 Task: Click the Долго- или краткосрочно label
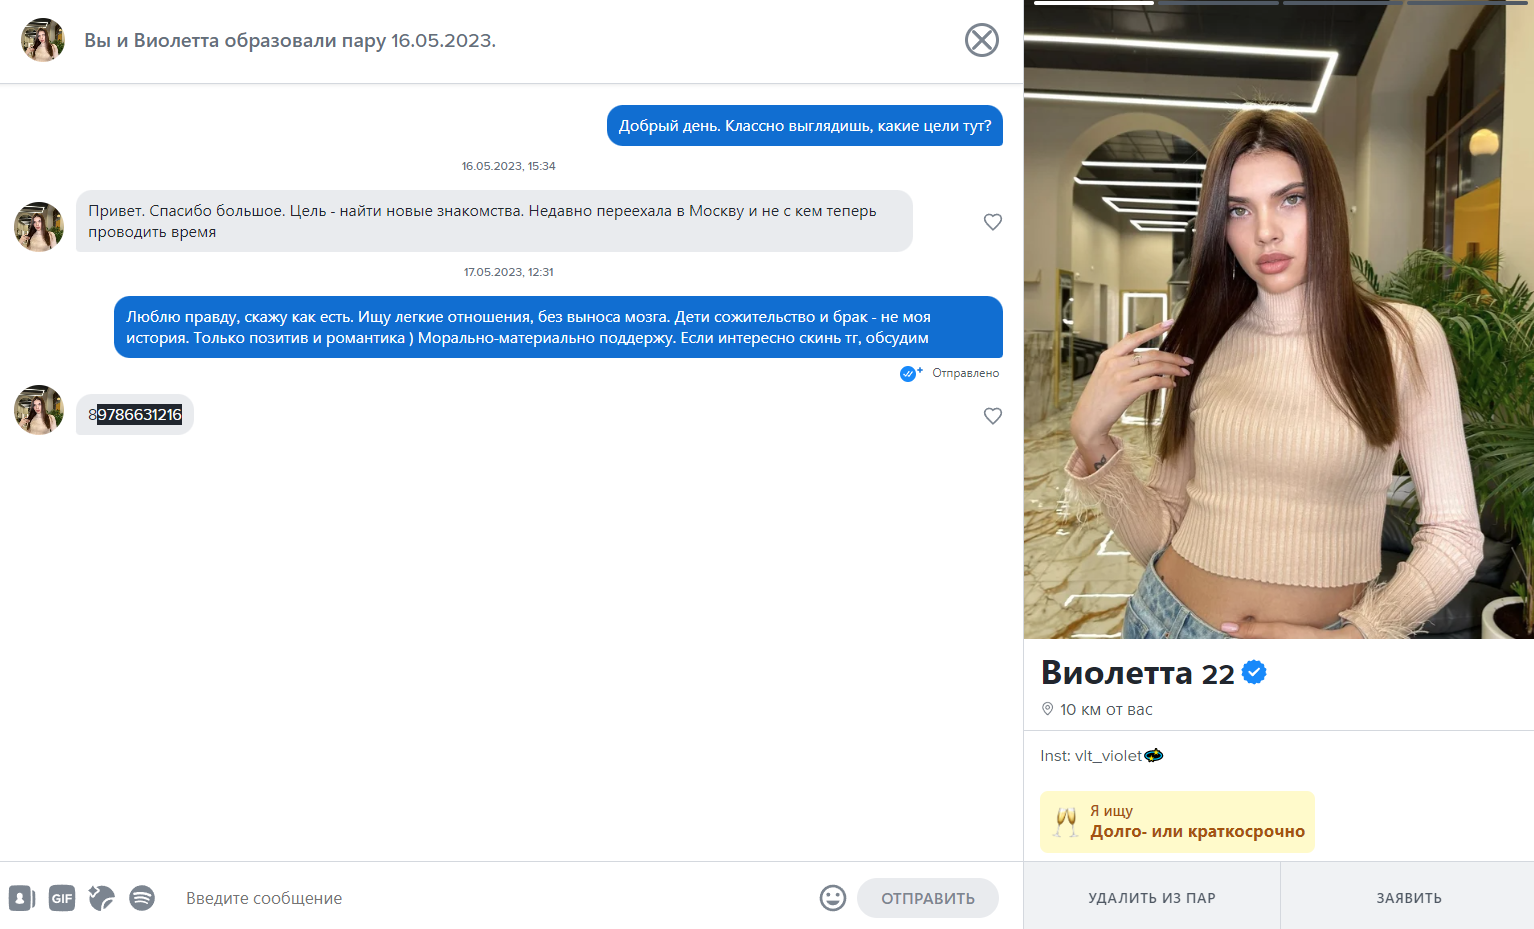(x=1197, y=831)
